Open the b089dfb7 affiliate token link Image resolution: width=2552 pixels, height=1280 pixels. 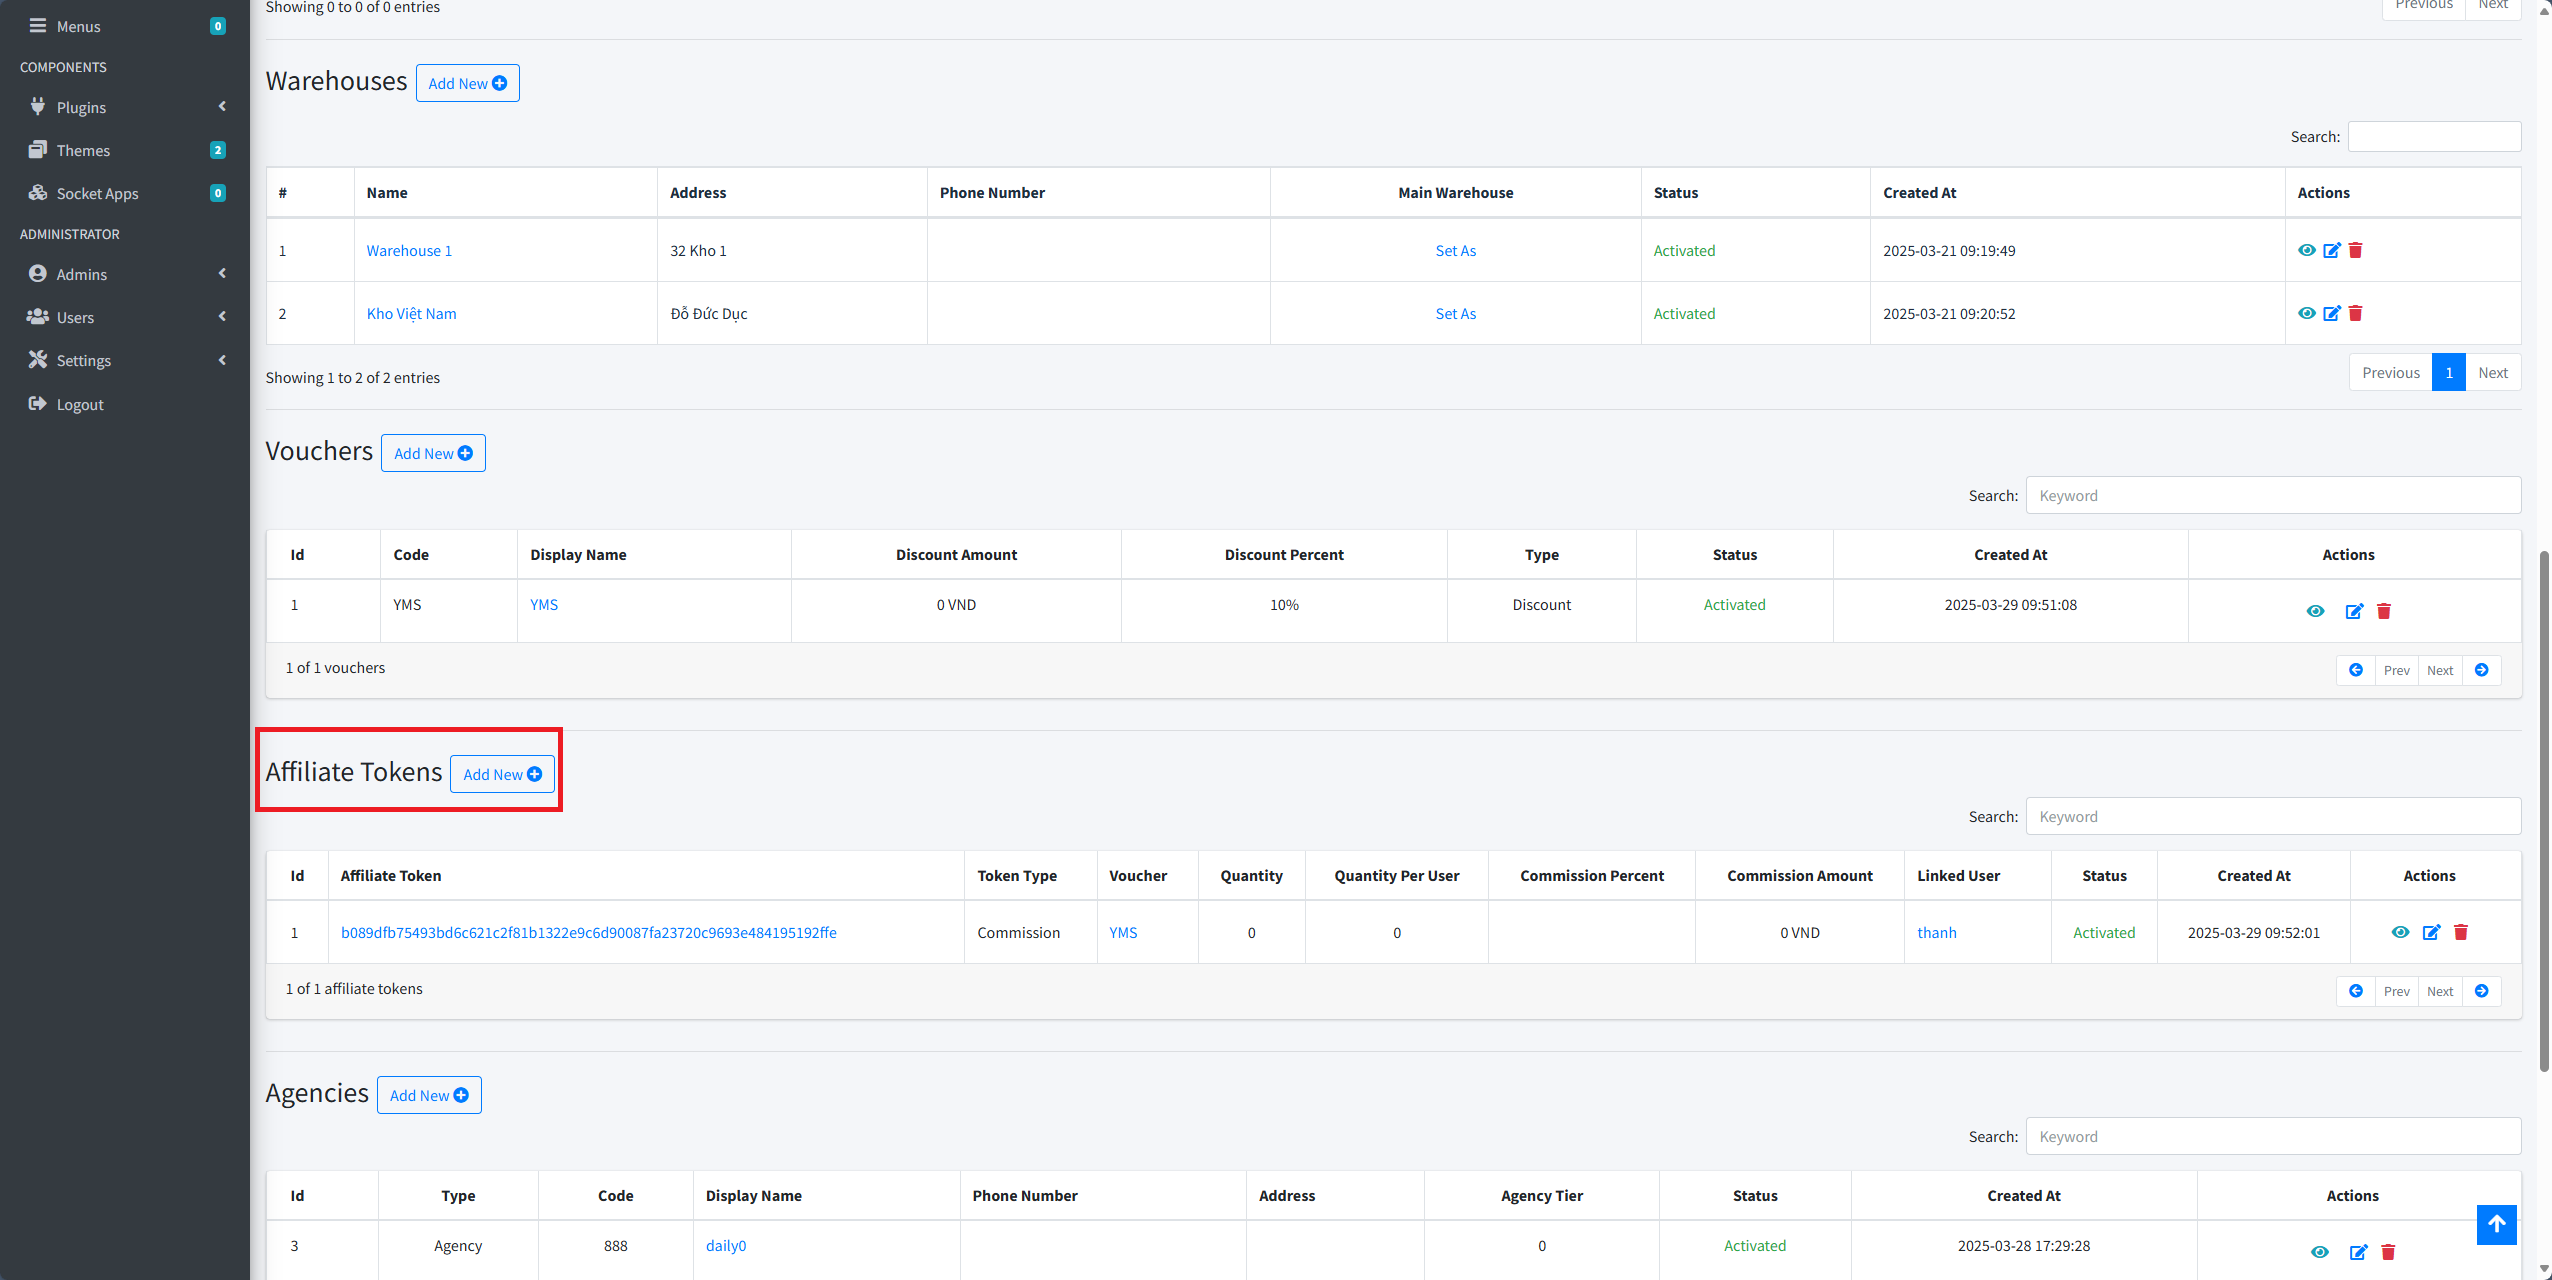click(588, 932)
